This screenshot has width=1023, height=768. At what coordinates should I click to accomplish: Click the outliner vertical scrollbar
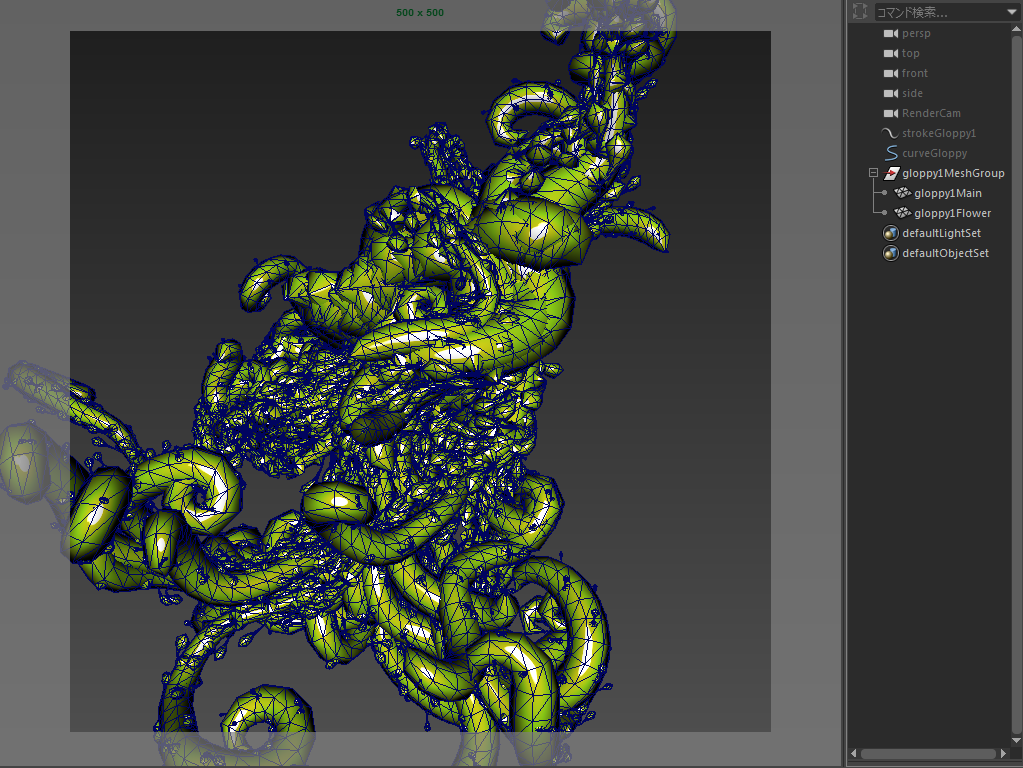1016,384
